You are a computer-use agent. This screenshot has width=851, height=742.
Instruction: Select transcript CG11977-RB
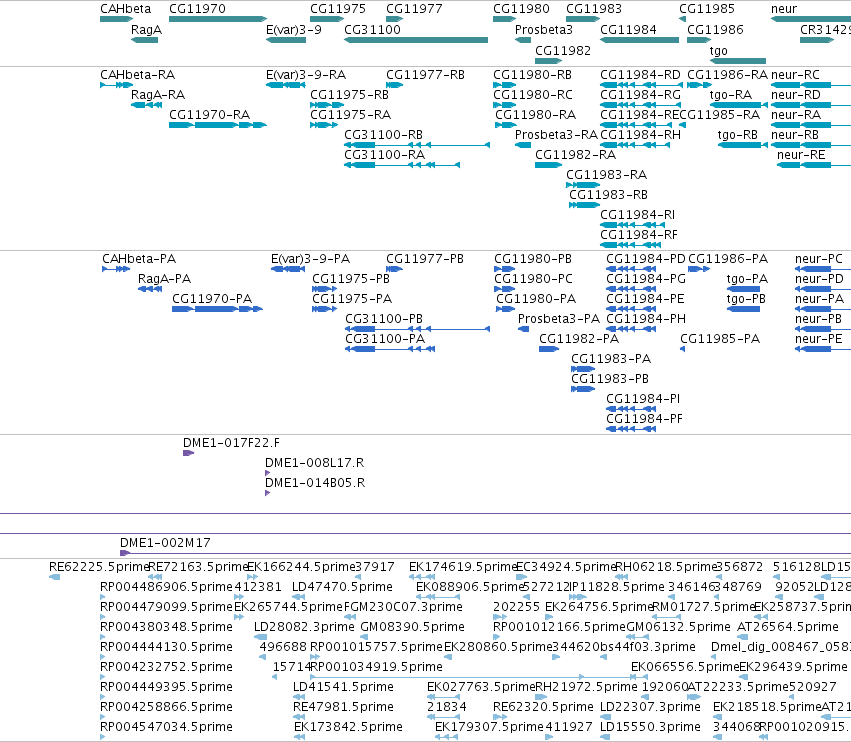395,85
